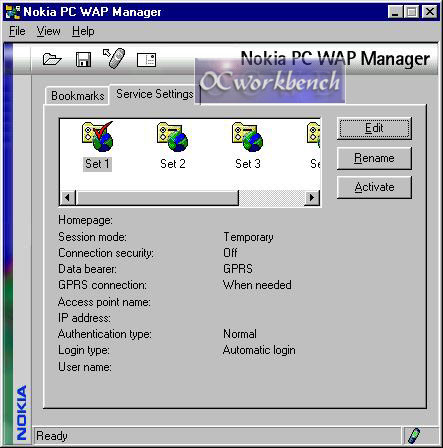Viewport: 443px width, 448px height.
Task: Switch to the Bookmarks tab
Action: click(77, 96)
